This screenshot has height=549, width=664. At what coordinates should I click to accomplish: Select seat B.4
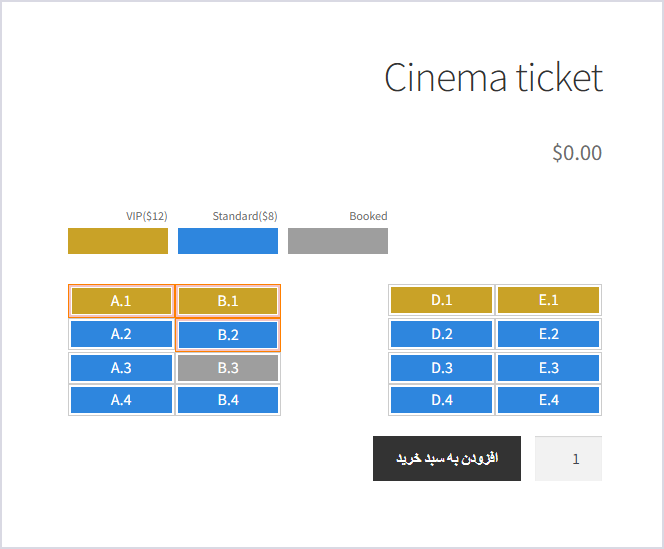(x=228, y=400)
